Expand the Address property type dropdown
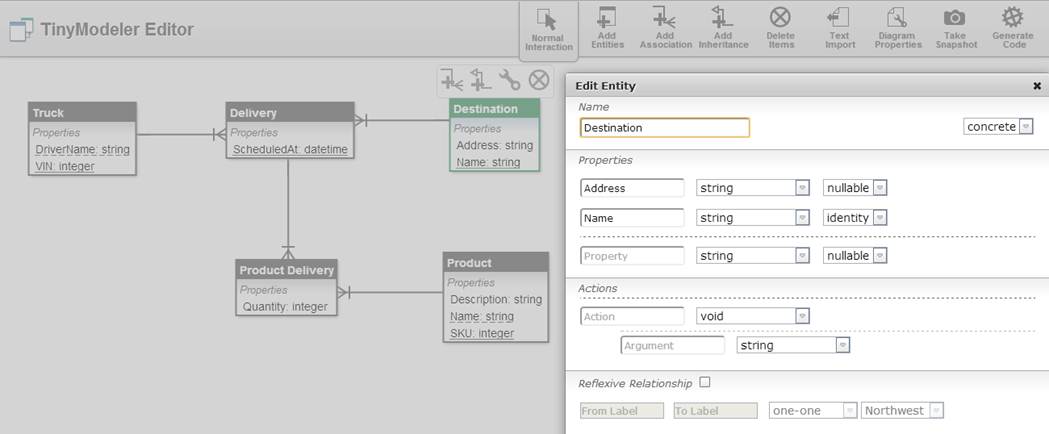 click(x=753, y=188)
